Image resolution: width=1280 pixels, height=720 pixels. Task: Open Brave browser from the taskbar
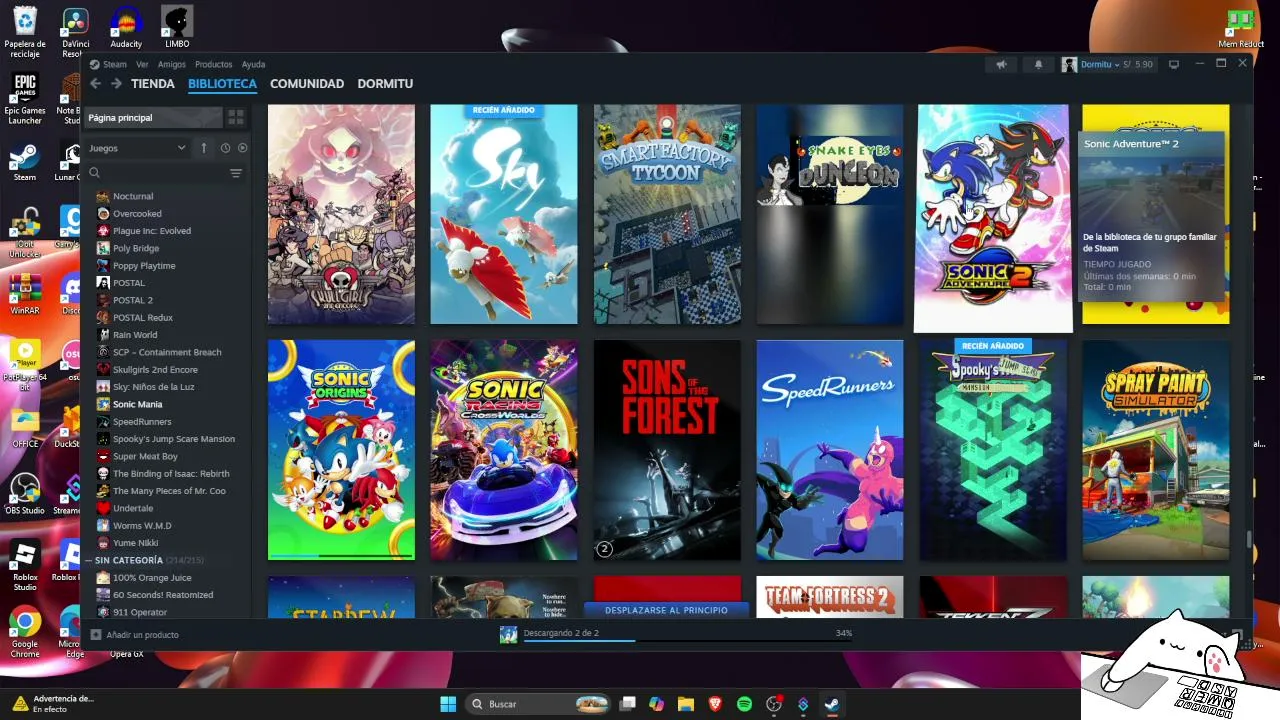[x=715, y=704]
